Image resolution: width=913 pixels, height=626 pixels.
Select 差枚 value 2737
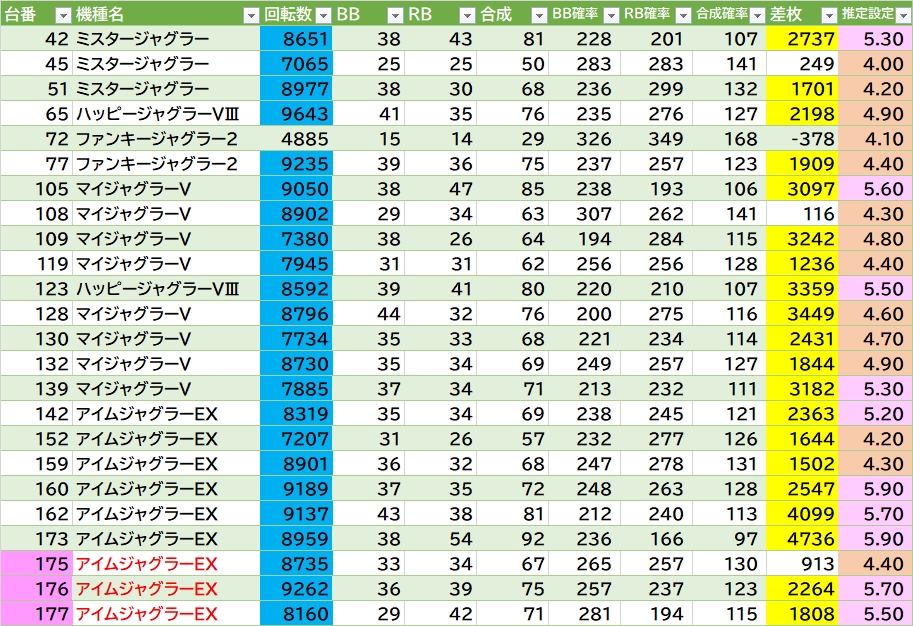(x=802, y=38)
